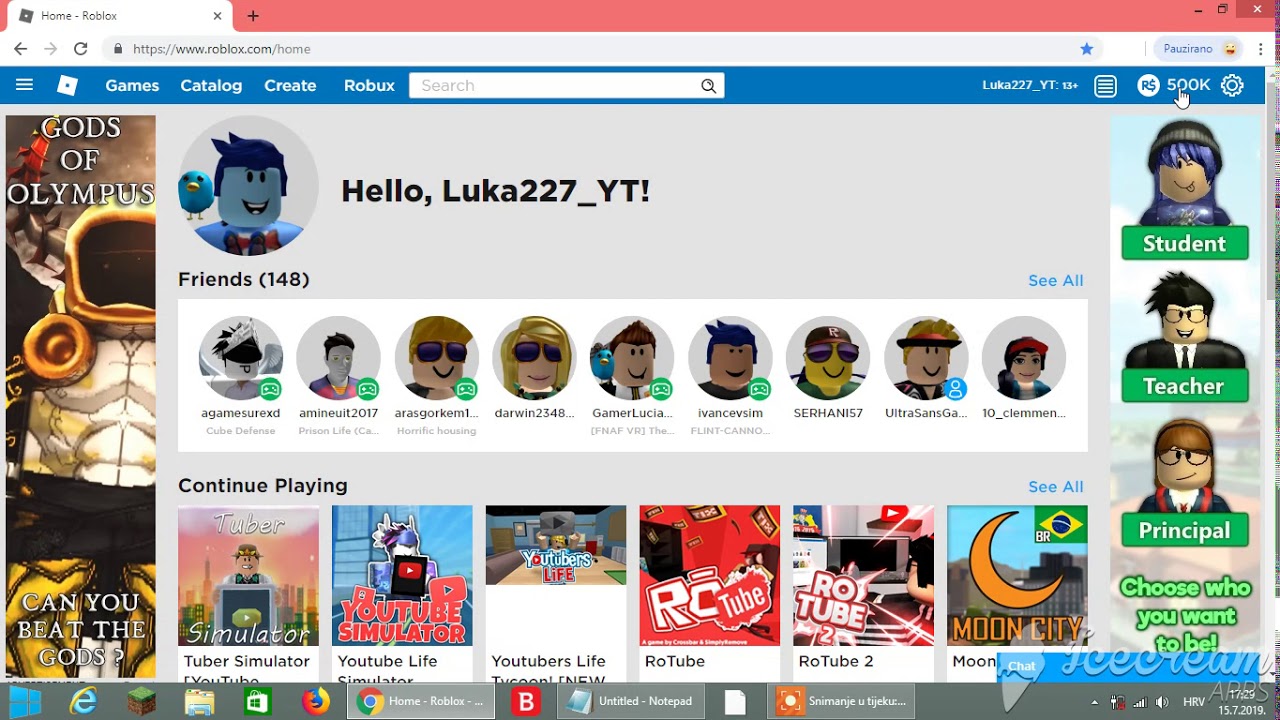Click Cube Defense game under agamesurexd
This screenshot has width=1280, height=720.
[240, 431]
